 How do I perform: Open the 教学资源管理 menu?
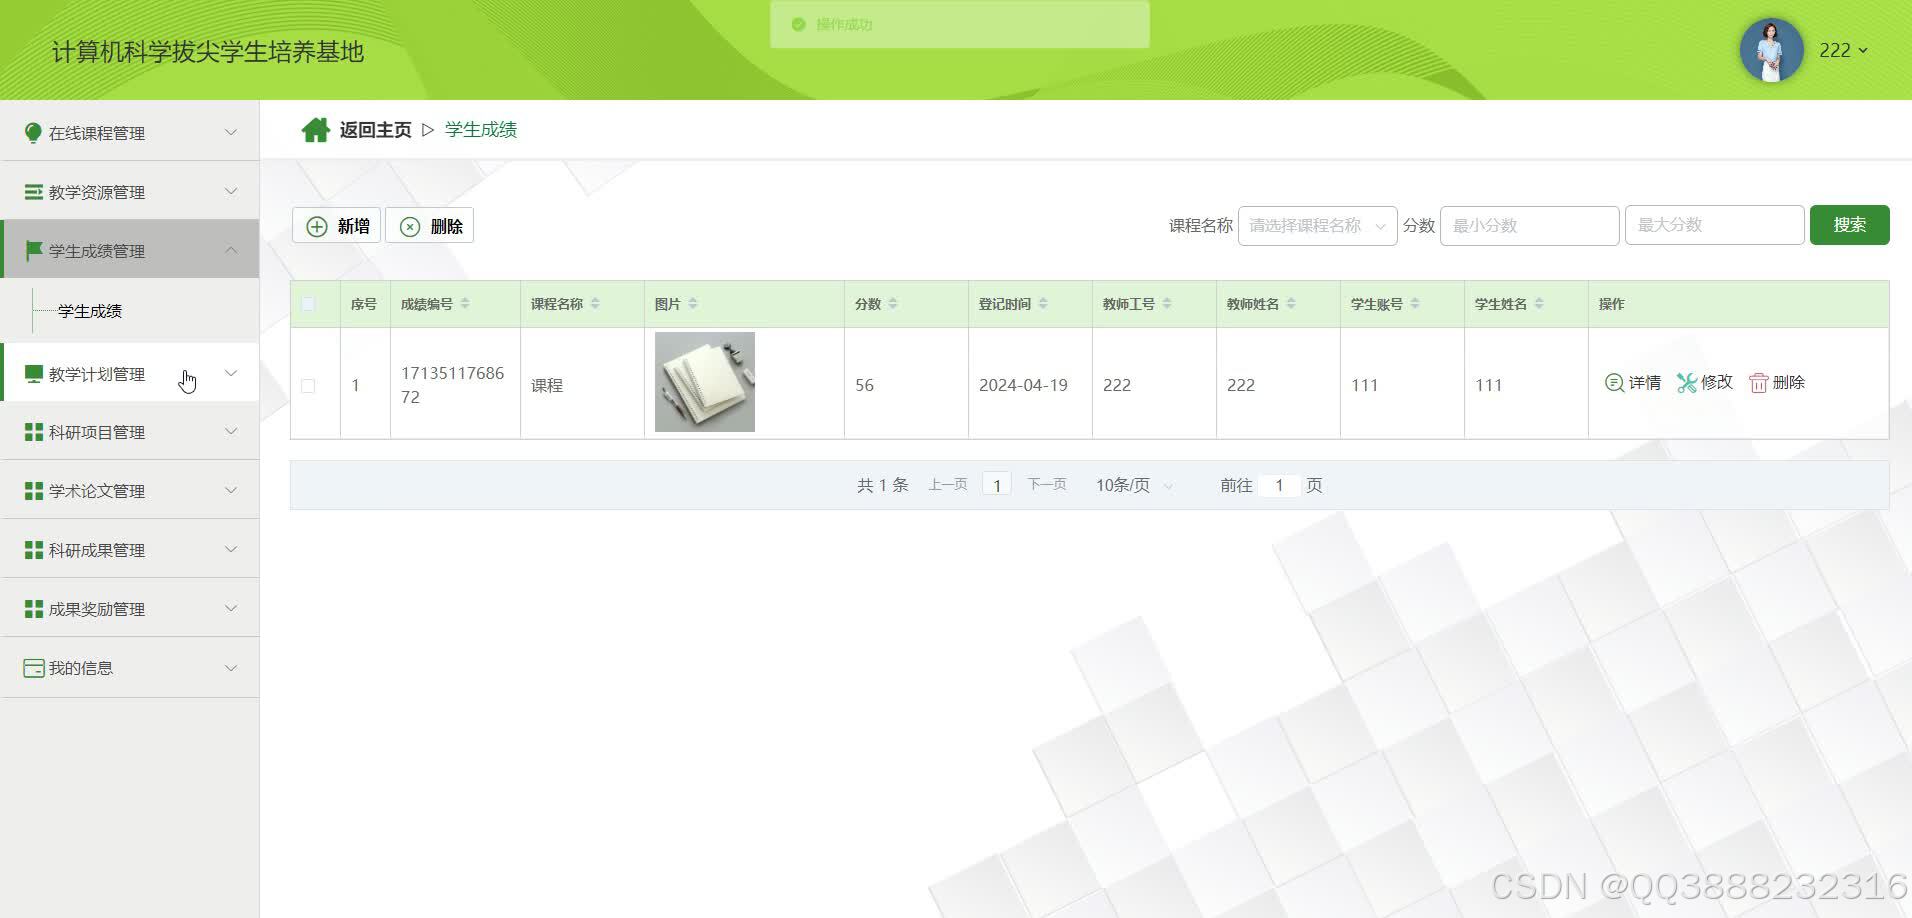coord(130,192)
